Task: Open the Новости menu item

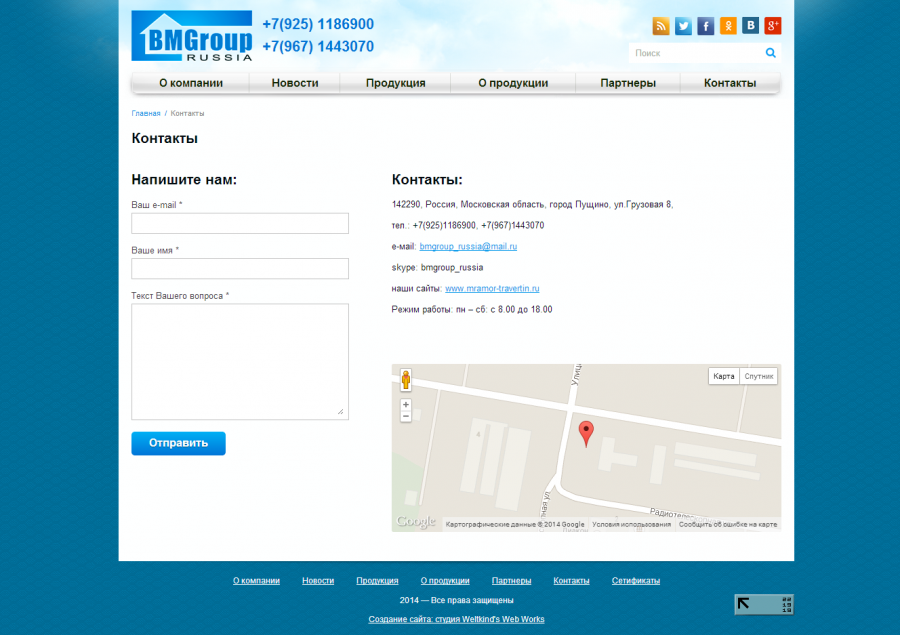Action: pyautogui.click(x=295, y=83)
